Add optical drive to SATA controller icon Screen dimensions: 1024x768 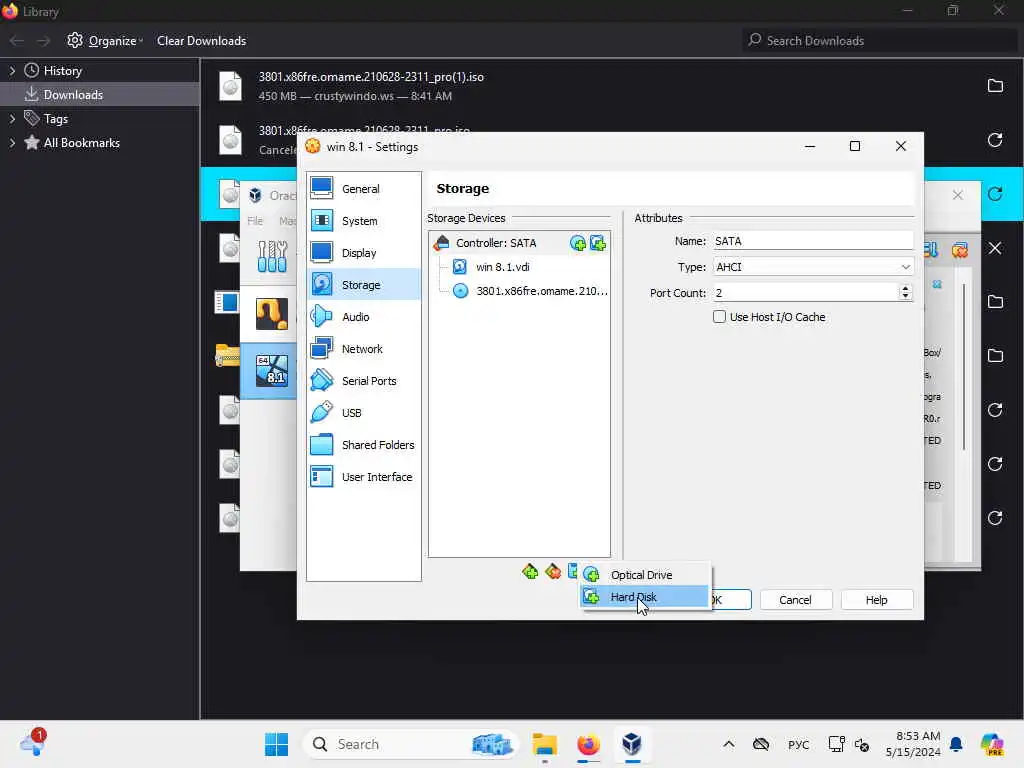tap(577, 243)
